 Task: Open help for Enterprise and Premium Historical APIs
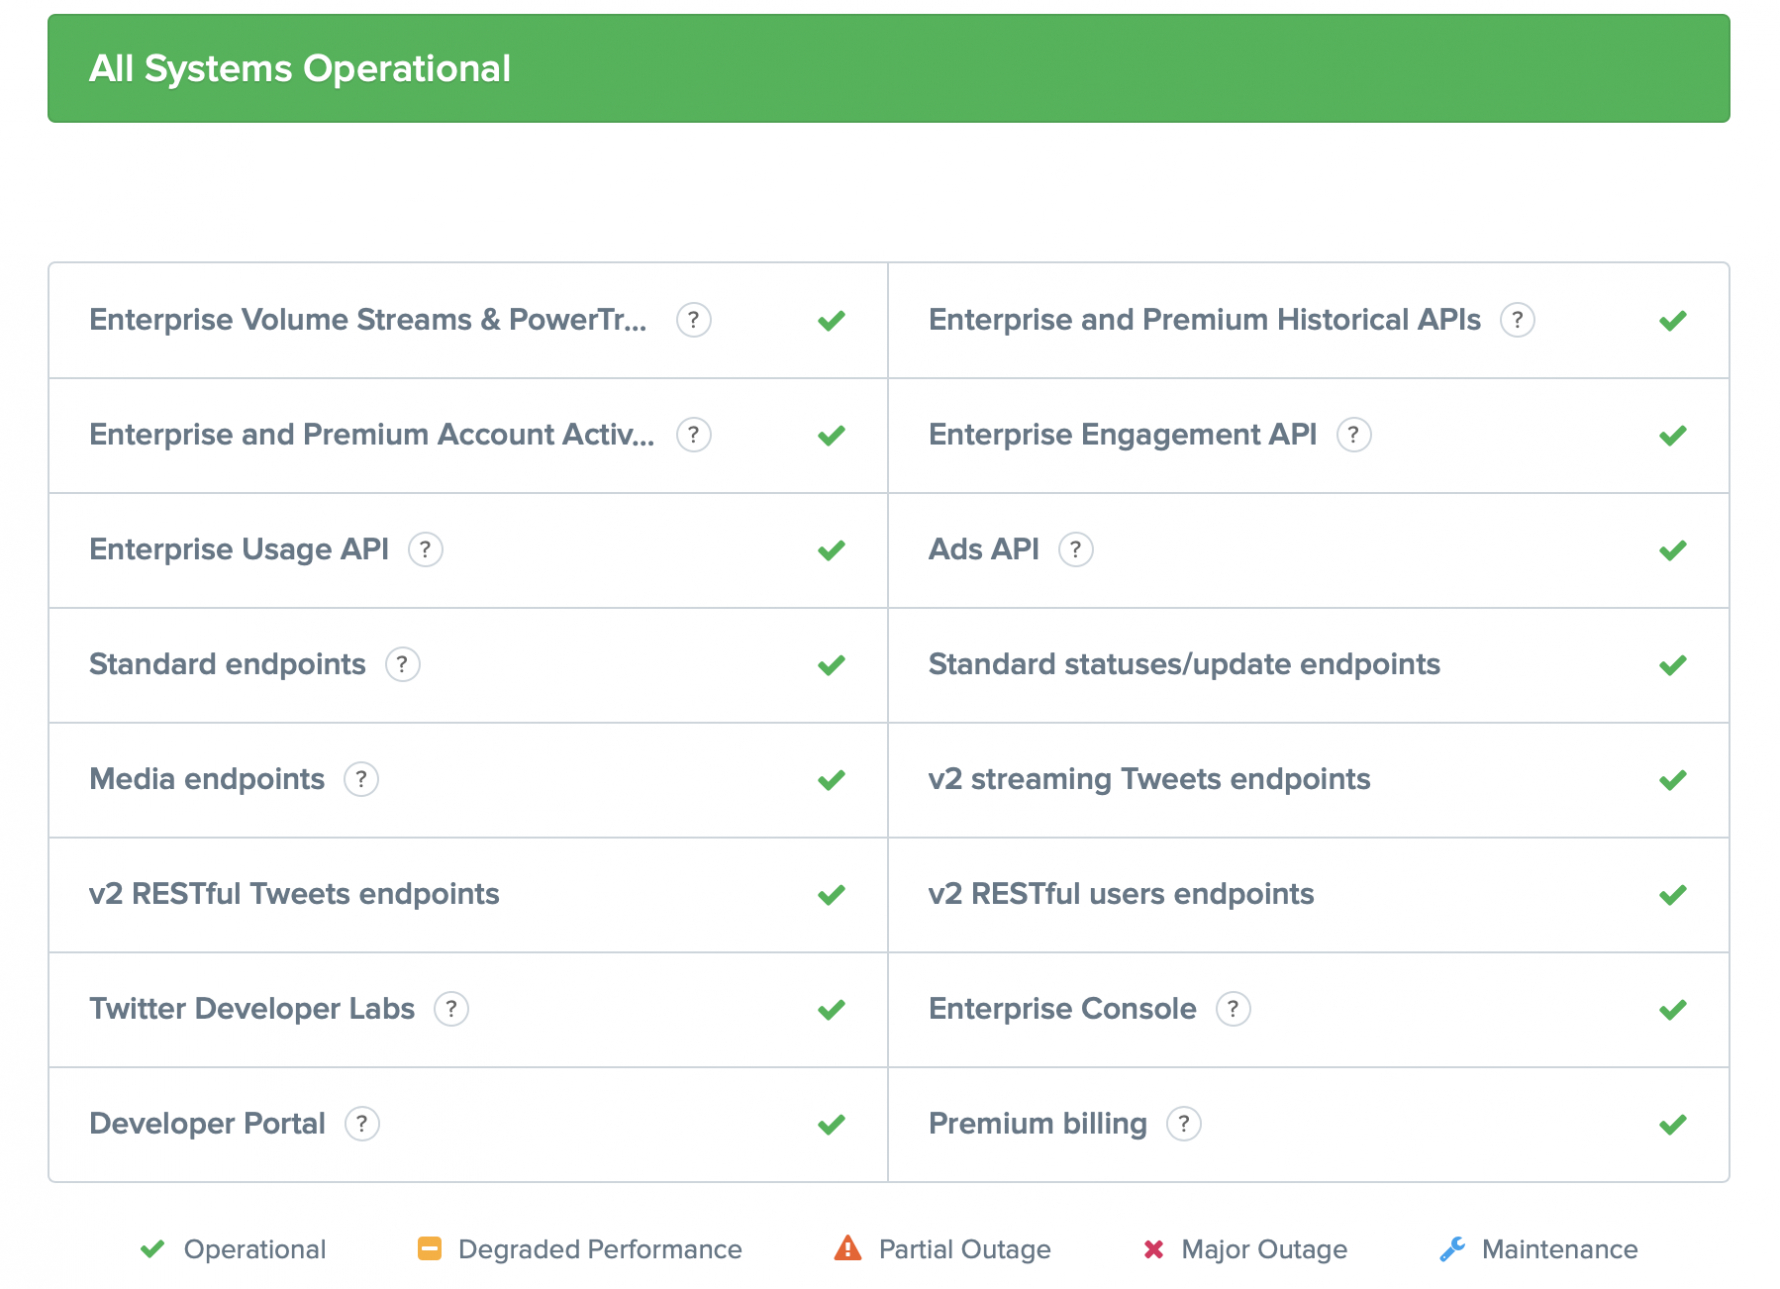1519,320
